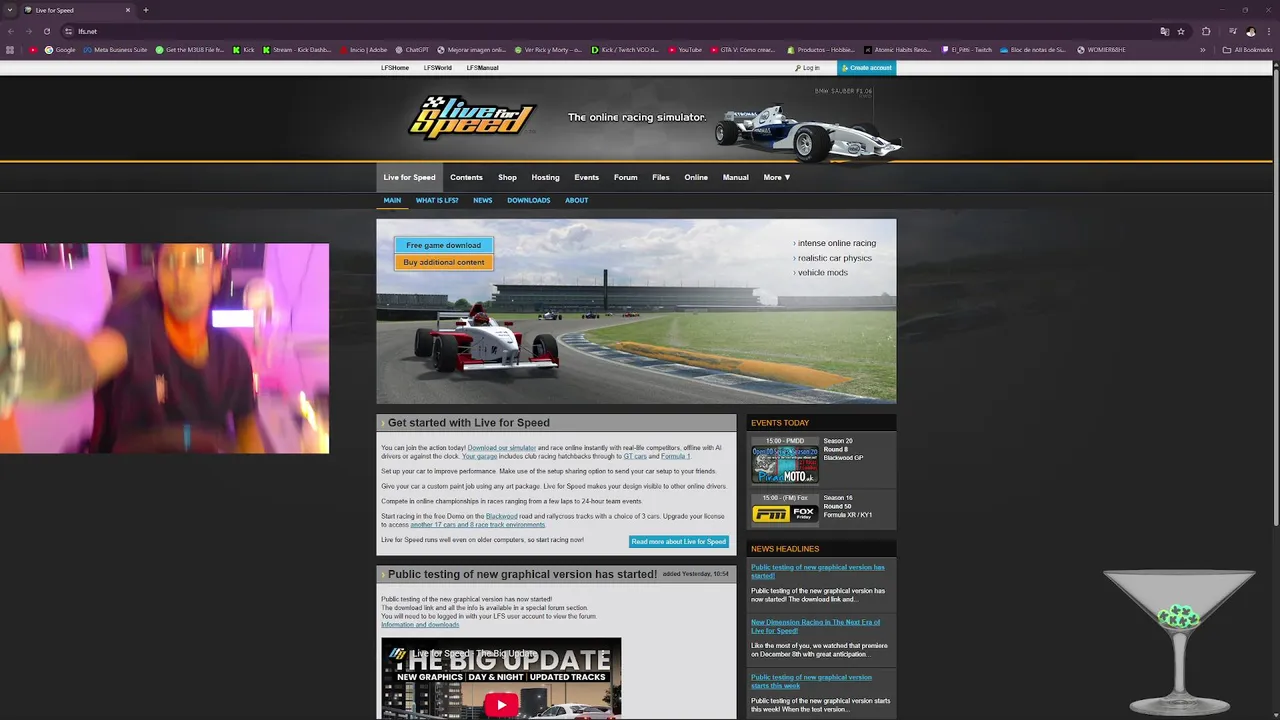Open the Ver Rick y Morty bookmark
1280x720 pixels.
click(x=548, y=49)
